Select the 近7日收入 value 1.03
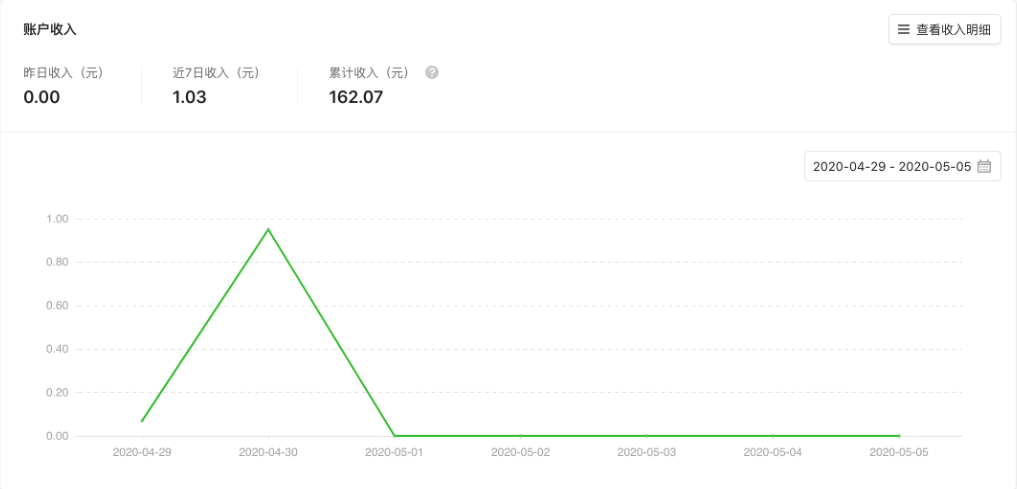 pyautogui.click(x=189, y=97)
